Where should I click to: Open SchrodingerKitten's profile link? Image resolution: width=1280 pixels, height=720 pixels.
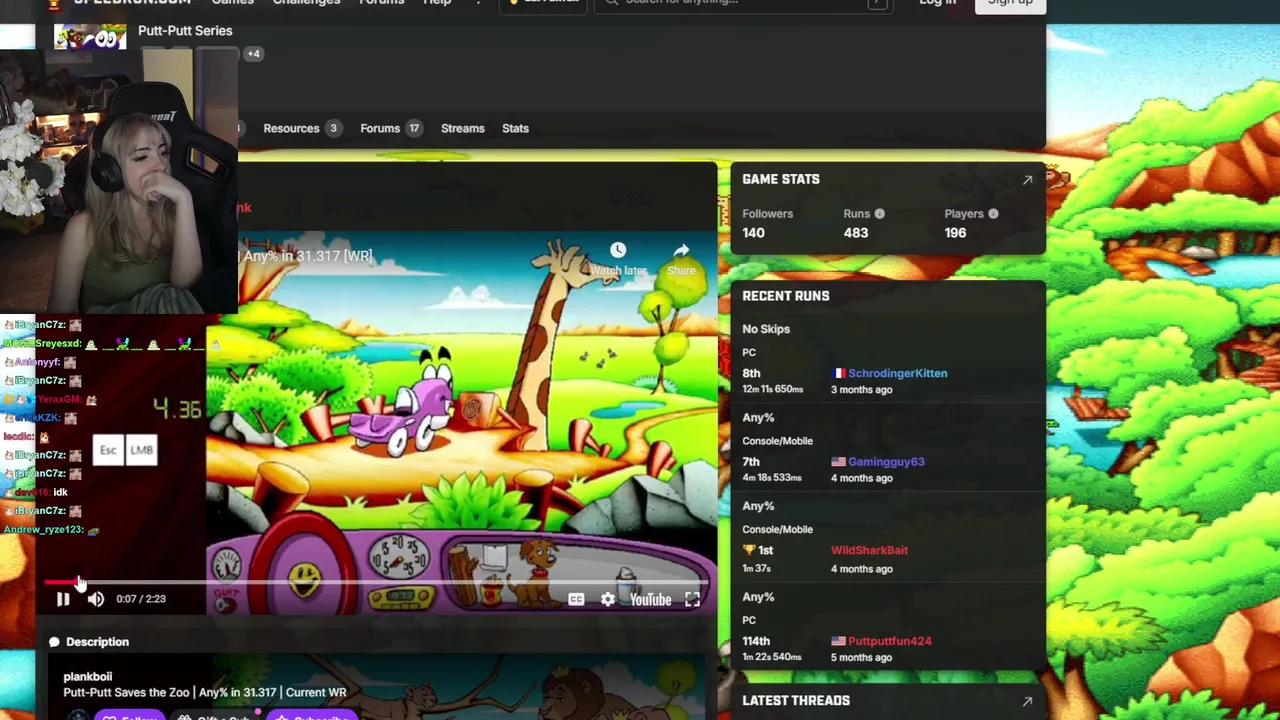[x=898, y=373]
